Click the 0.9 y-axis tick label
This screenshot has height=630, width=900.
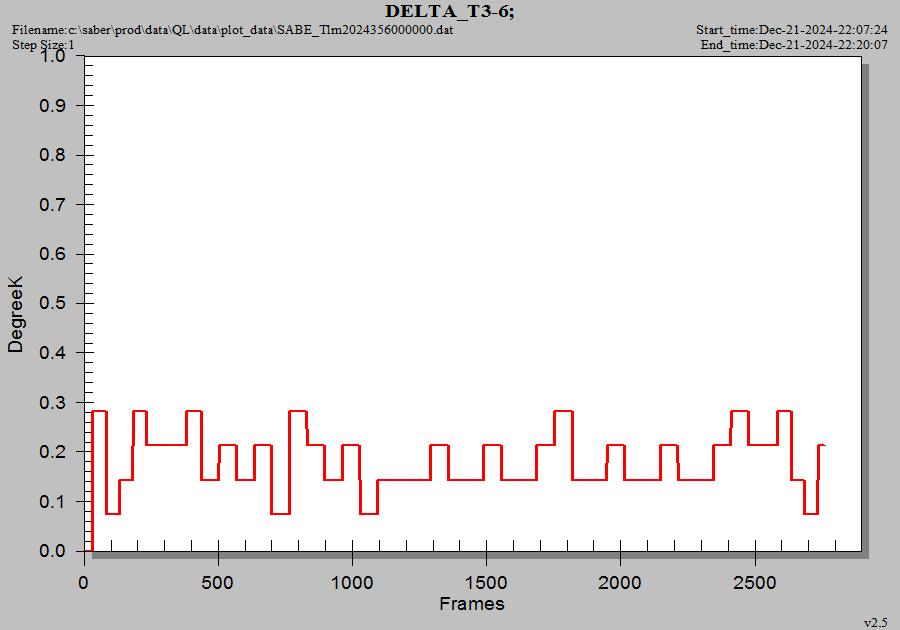[x=52, y=106]
